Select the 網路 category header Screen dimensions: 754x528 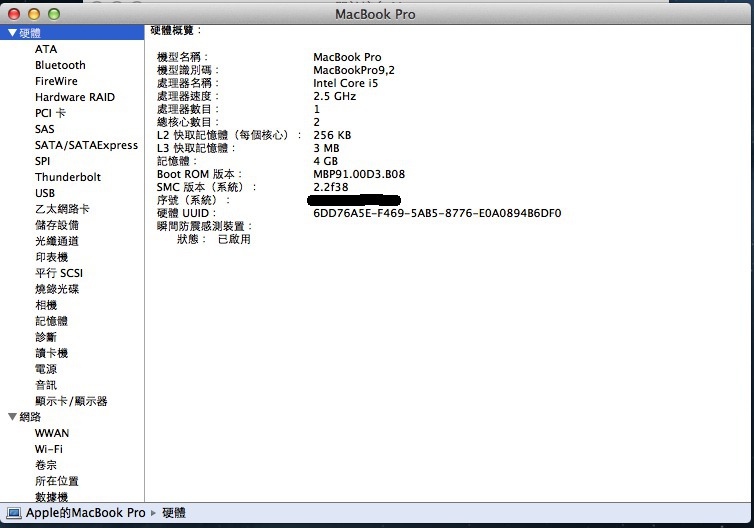click(30, 417)
